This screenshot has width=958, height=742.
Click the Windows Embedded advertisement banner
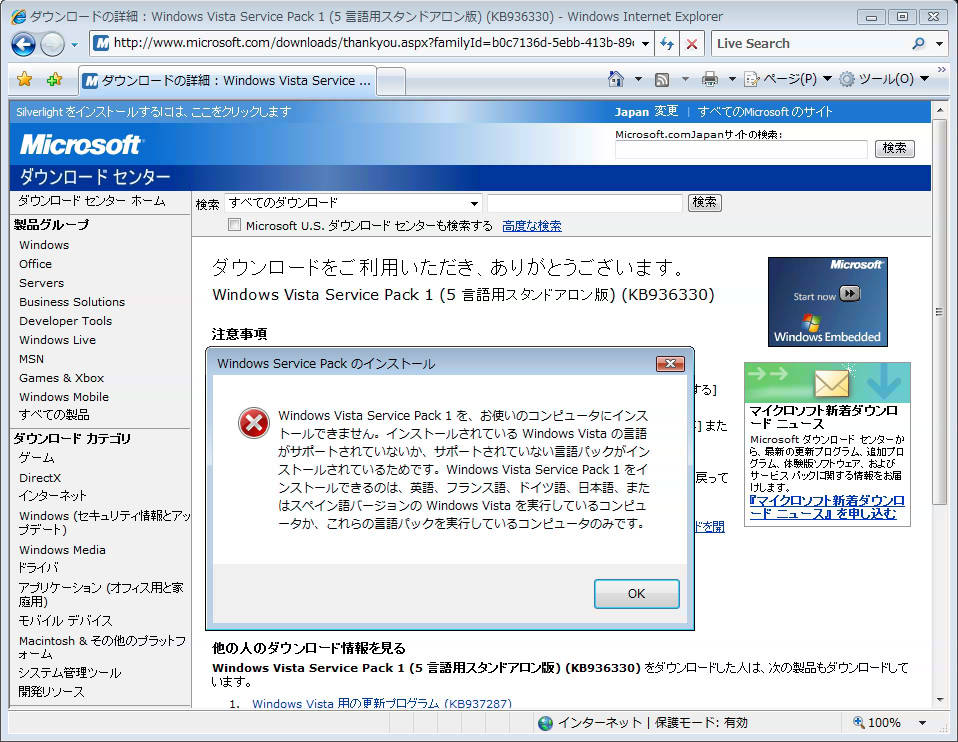pyautogui.click(x=827, y=301)
